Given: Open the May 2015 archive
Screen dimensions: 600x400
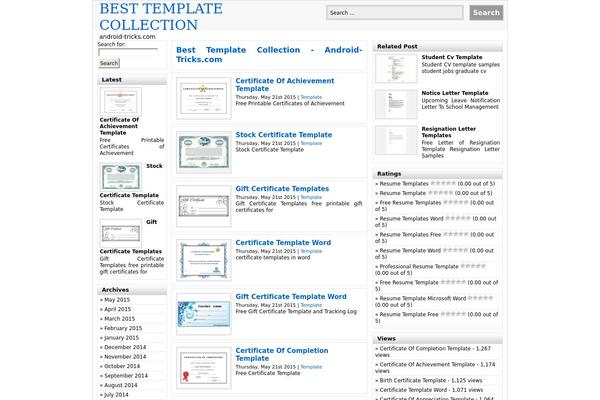Looking at the screenshot, I should pyautogui.click(x=117, y=300).
